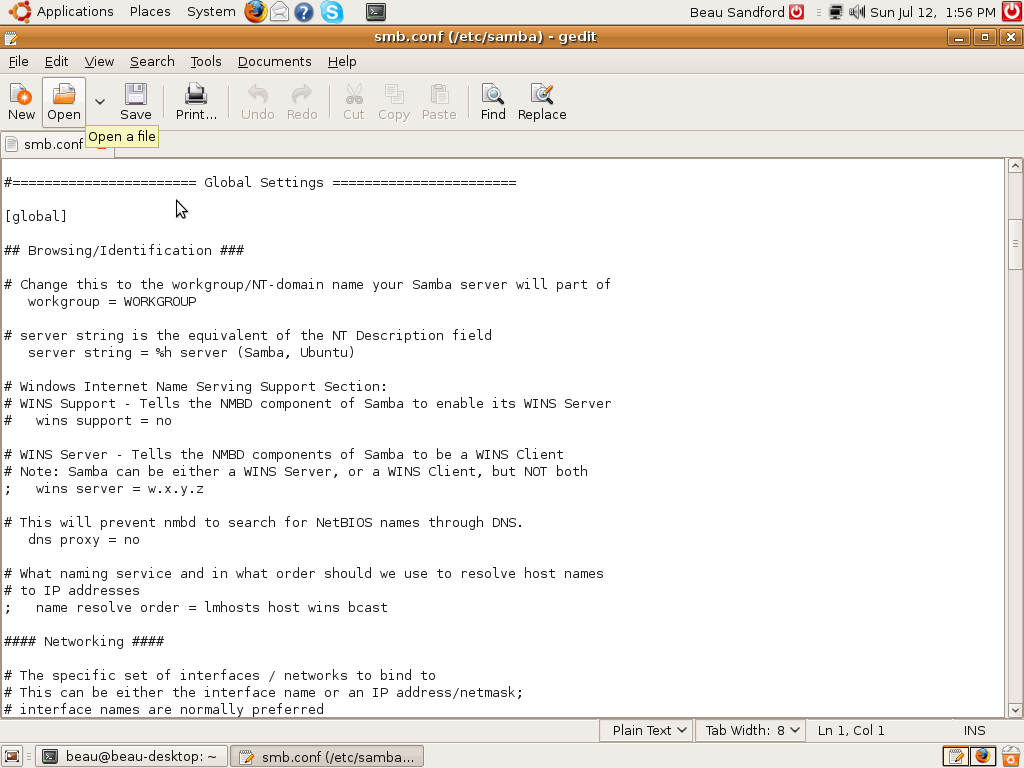Click INS insert mode indicator
1024x768 pixels.
[x=974, y=730]
